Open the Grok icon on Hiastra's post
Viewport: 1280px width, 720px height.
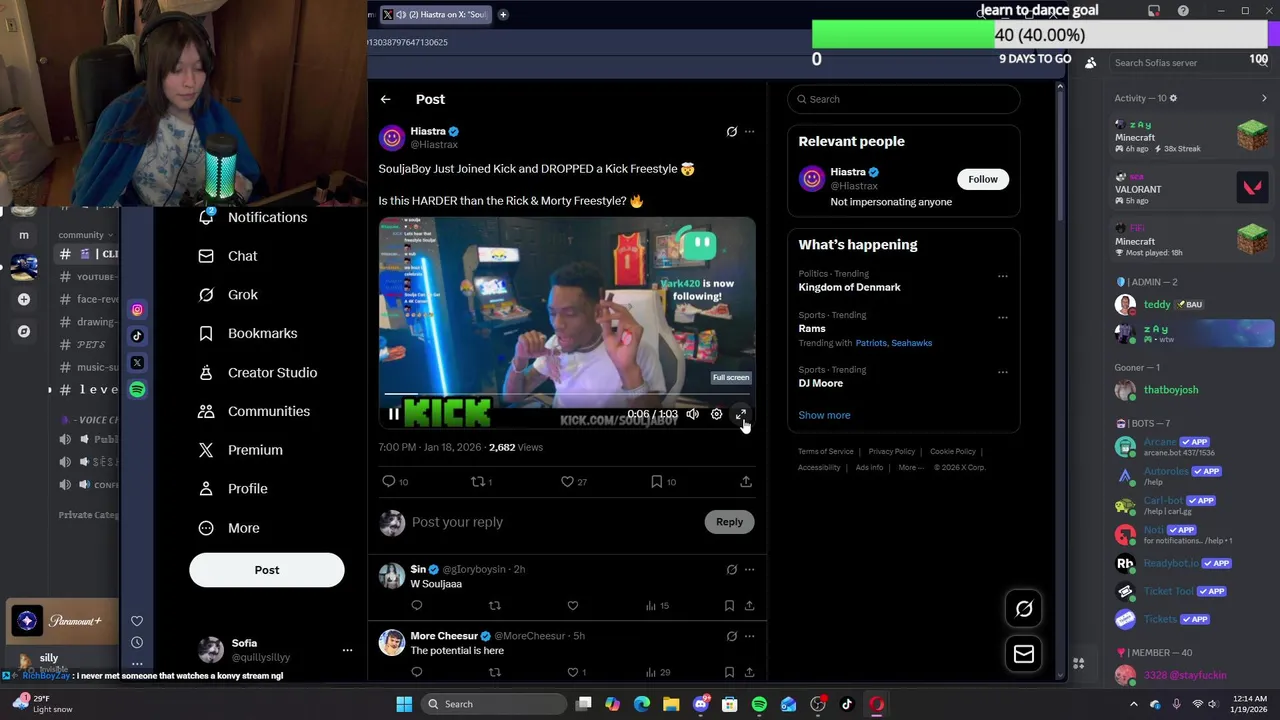pyautogui.click(x=731, y=131)
